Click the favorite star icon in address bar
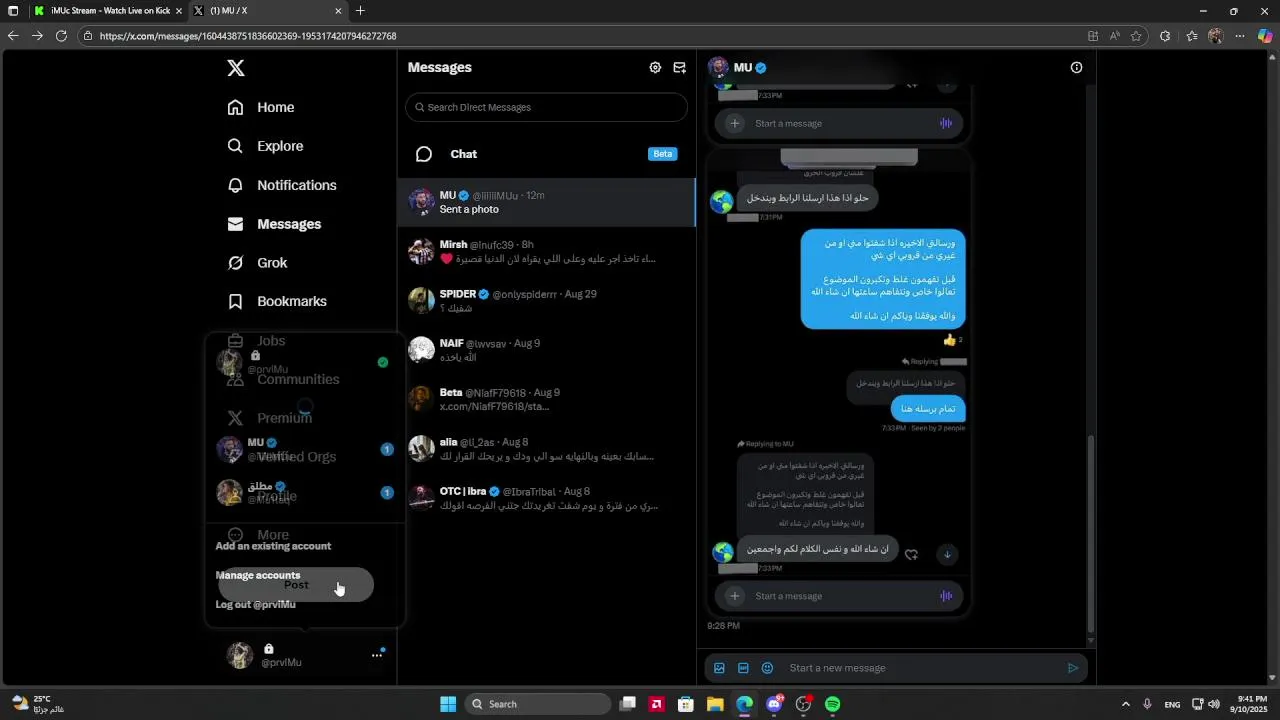Image resolution: width=1280 pixels, height=720 pixels. [x=1136, y=36]
